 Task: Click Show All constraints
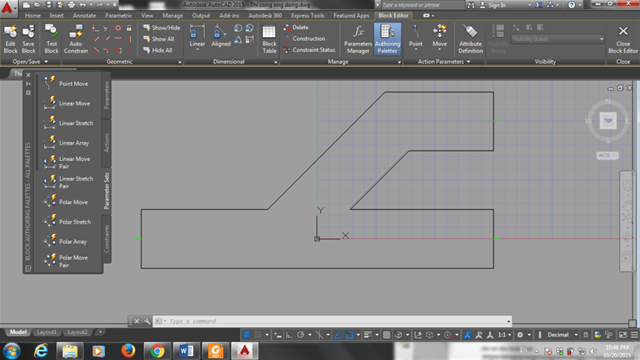click(159, 39)
